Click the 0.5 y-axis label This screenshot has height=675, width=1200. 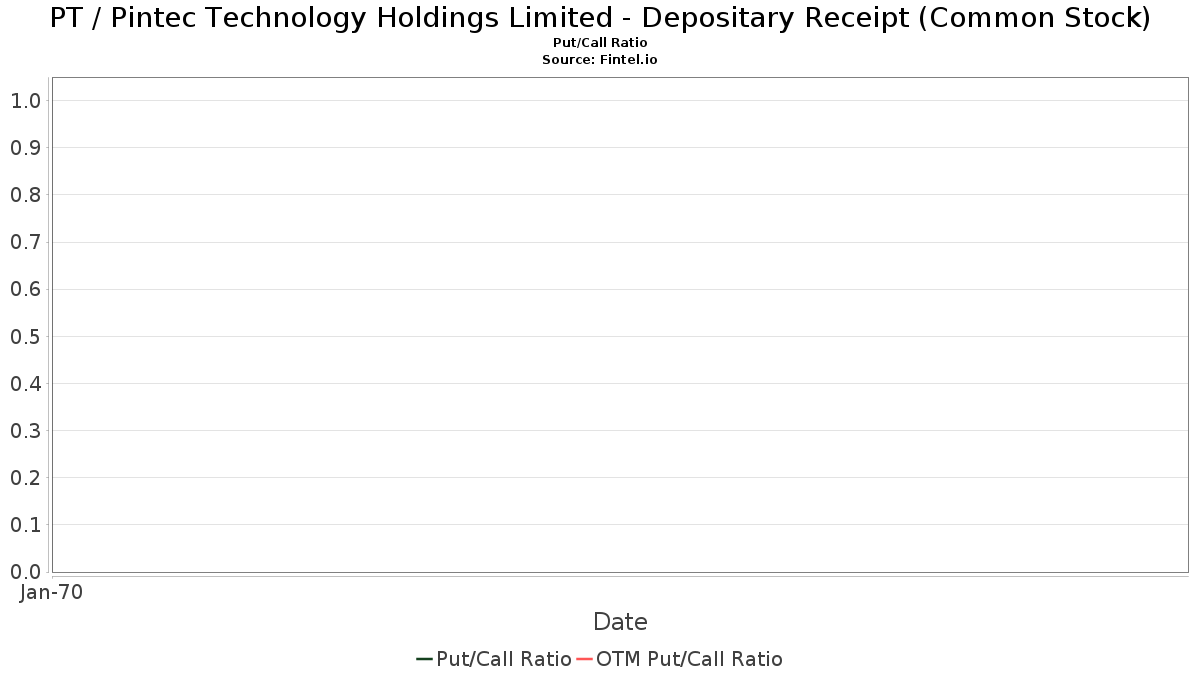25,337
